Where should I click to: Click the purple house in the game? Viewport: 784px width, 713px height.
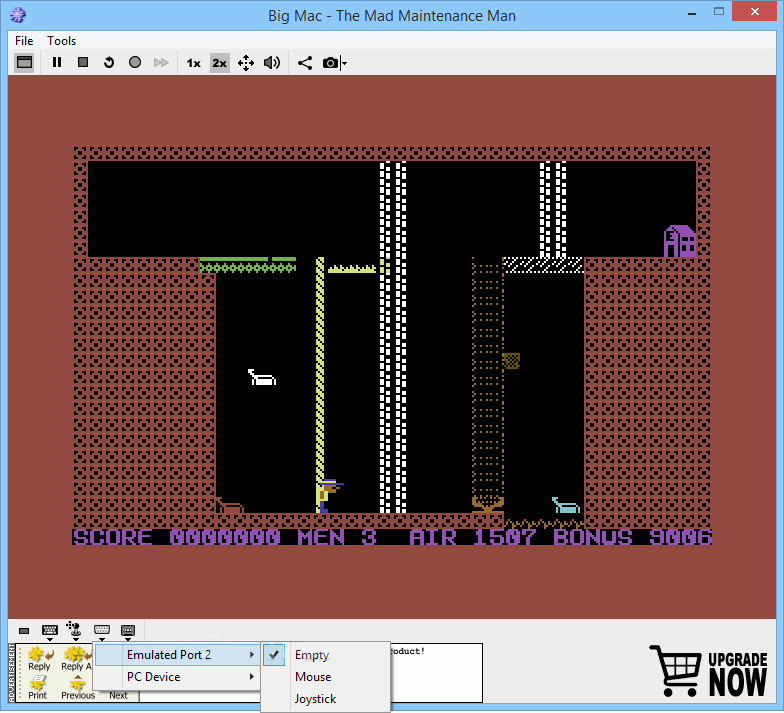click(x=680, y=241)
